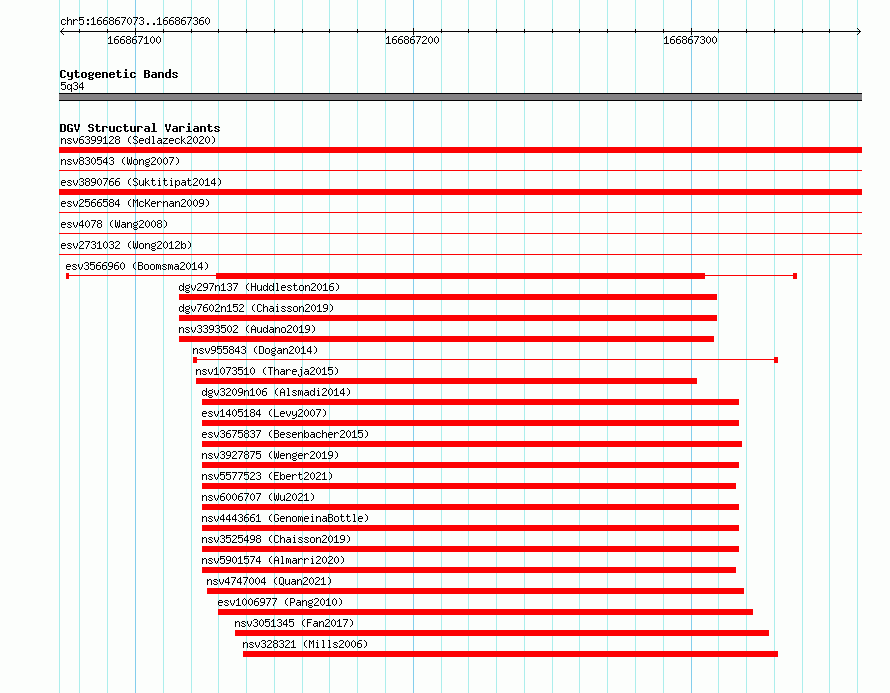Click the nsv6399128 (Sedlazeck2020) variant label
The height and width of the screenshot is (693, 890).
pos(138,140)
